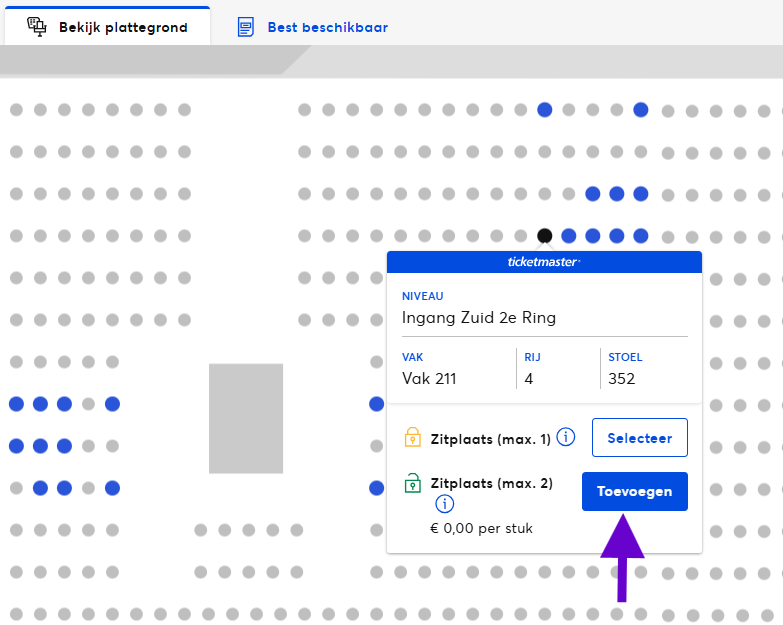This screenshot has width=783, height=625.
Task: Switch to the Bekijk plattegrond tab
Action: (107, 27)
